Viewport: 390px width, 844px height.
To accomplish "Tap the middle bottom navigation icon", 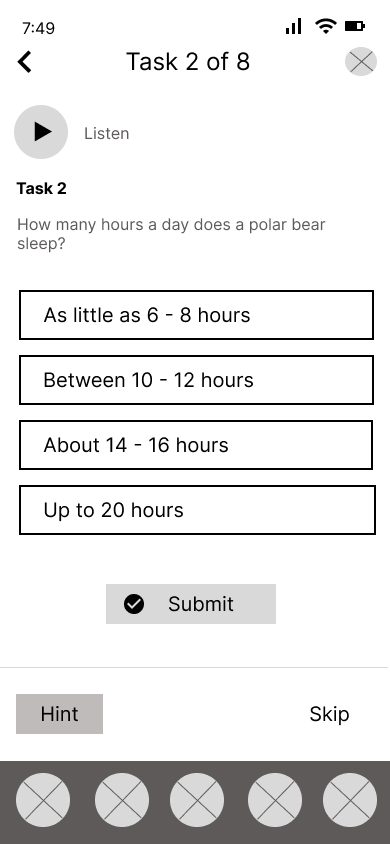I will tap(197, 800).
